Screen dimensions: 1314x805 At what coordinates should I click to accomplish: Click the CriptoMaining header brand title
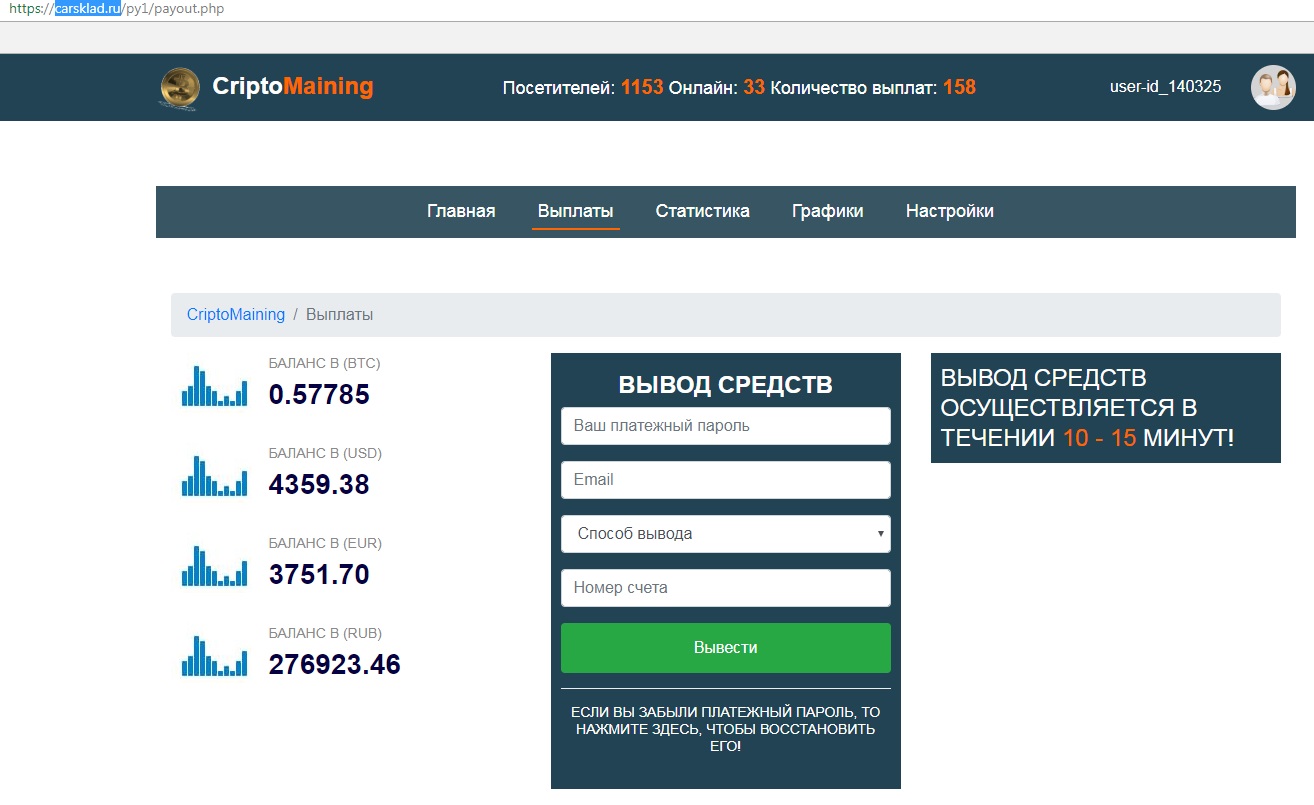(293, 86)
